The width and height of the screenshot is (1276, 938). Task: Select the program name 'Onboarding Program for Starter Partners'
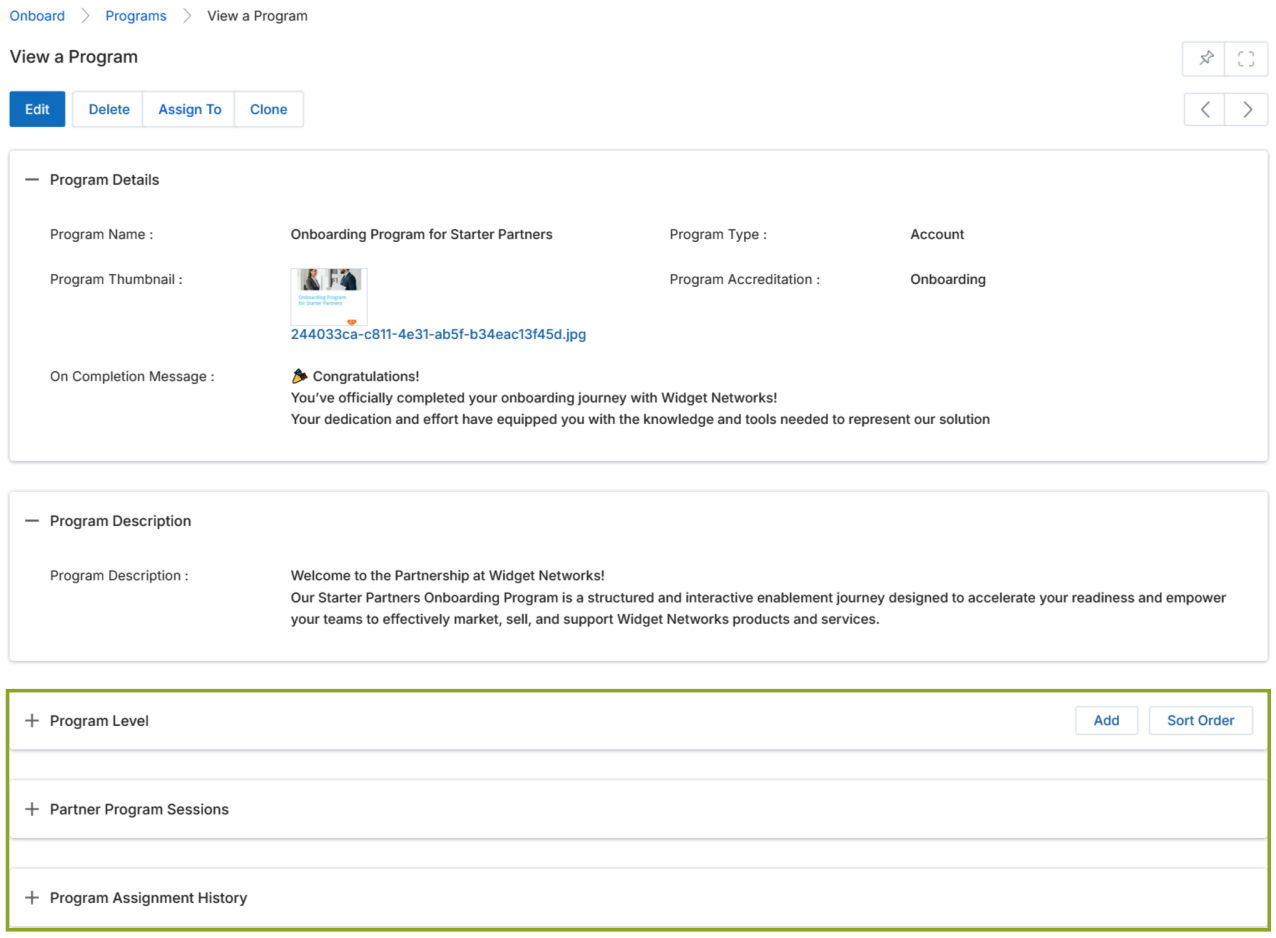421,234
